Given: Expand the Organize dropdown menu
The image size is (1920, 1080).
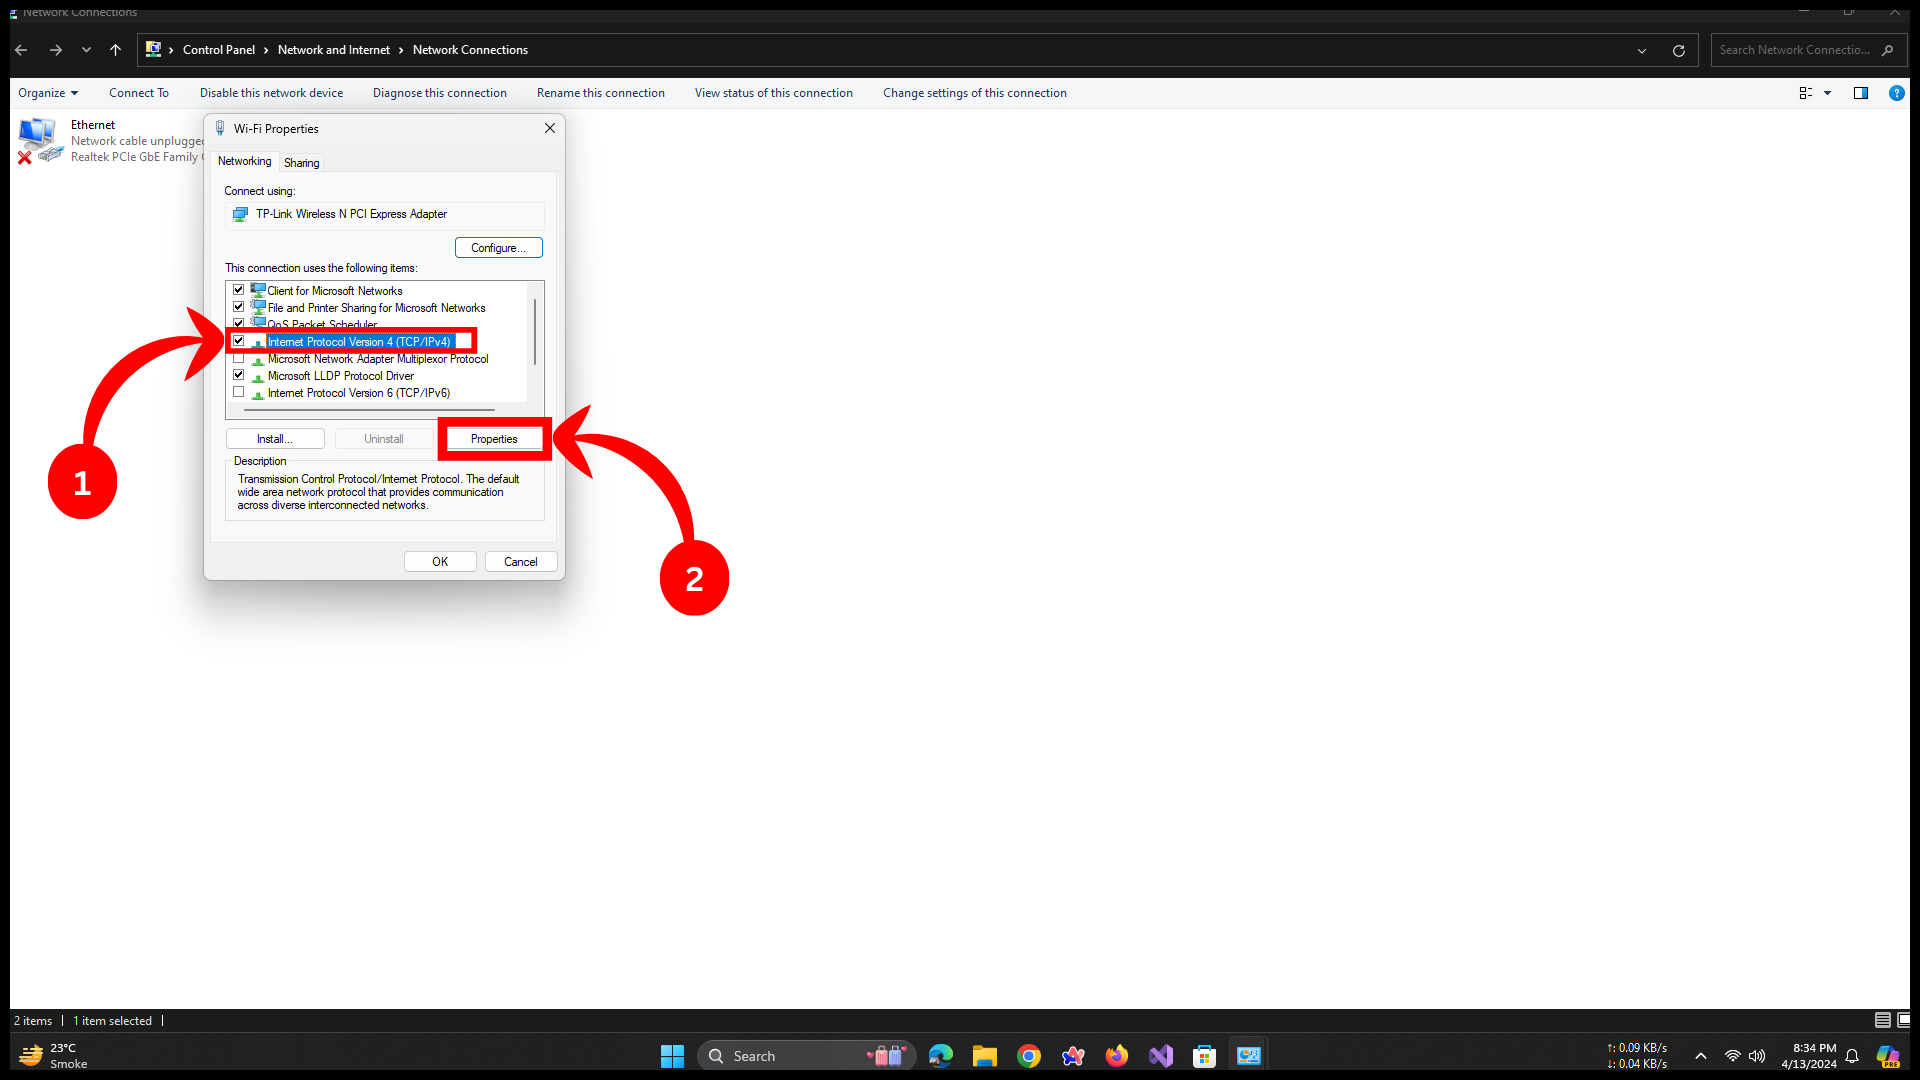Looking at the screenshot, I should [x=48, y=93].
